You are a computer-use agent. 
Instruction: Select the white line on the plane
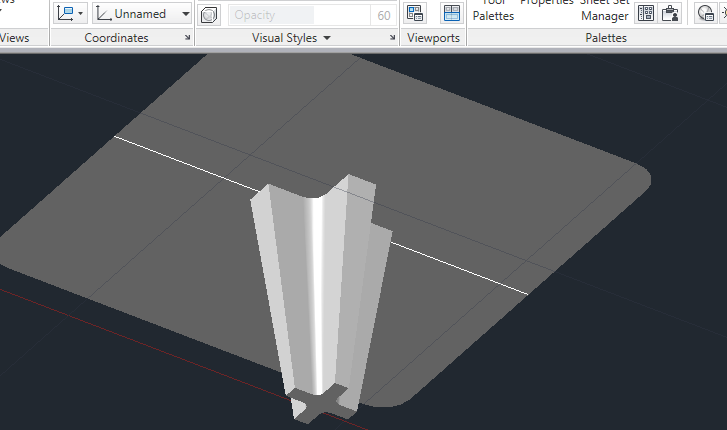tap(180, 160)
